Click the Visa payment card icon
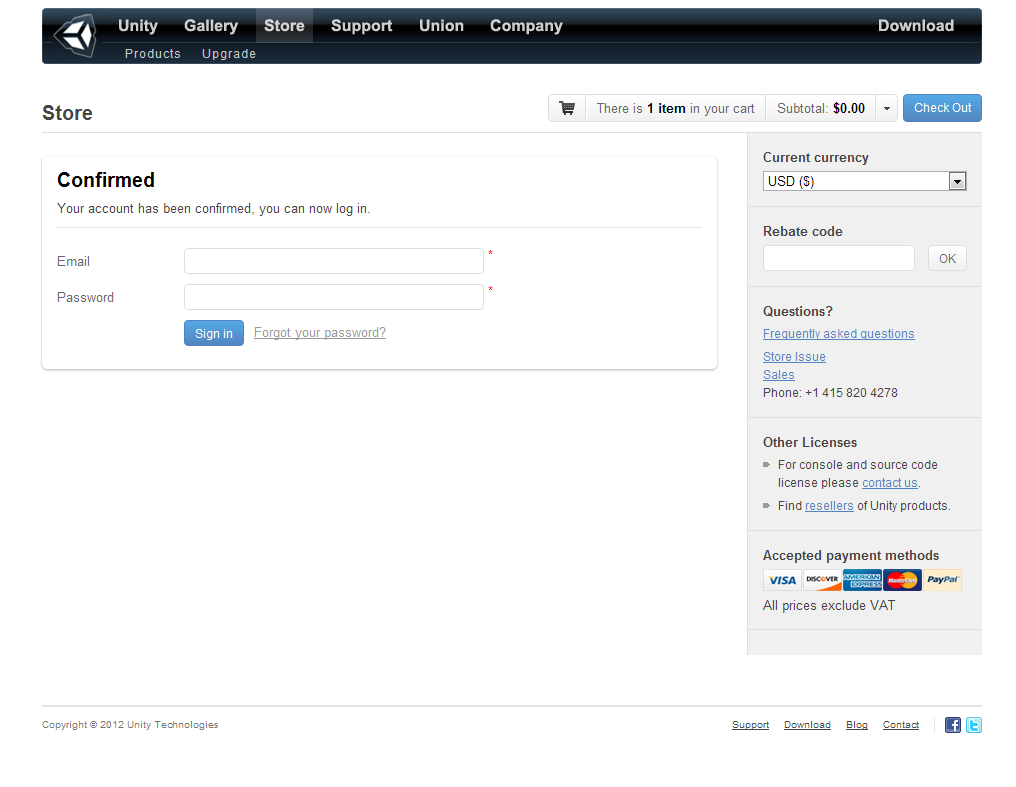1016x787 pixels. pyautogui.click(x=782, y=580)
